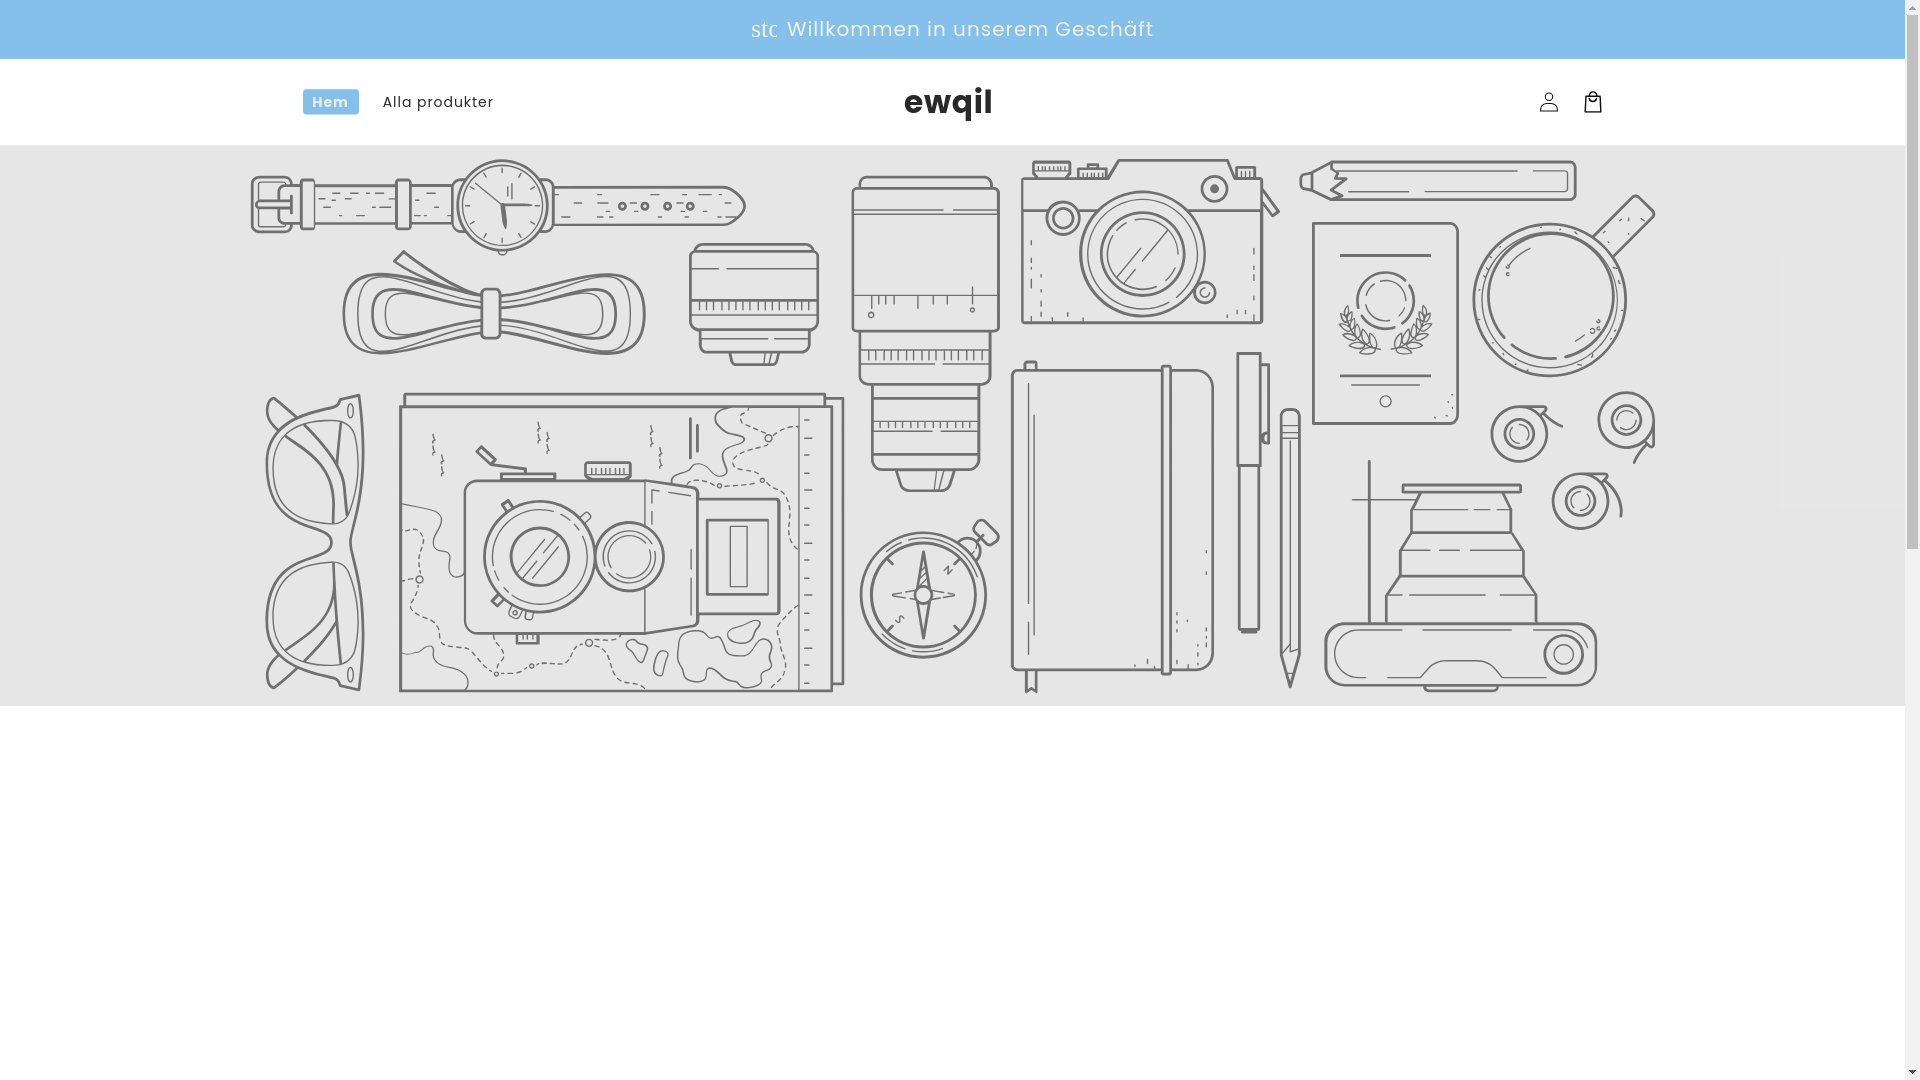This screenshot has width=1920, height=1080.
Task: Click the compass illustration
Action: click(923, 593)
